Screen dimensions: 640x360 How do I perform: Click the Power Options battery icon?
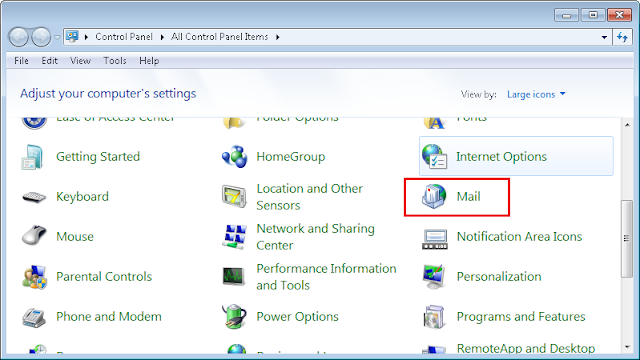click(x=234, y=316)
